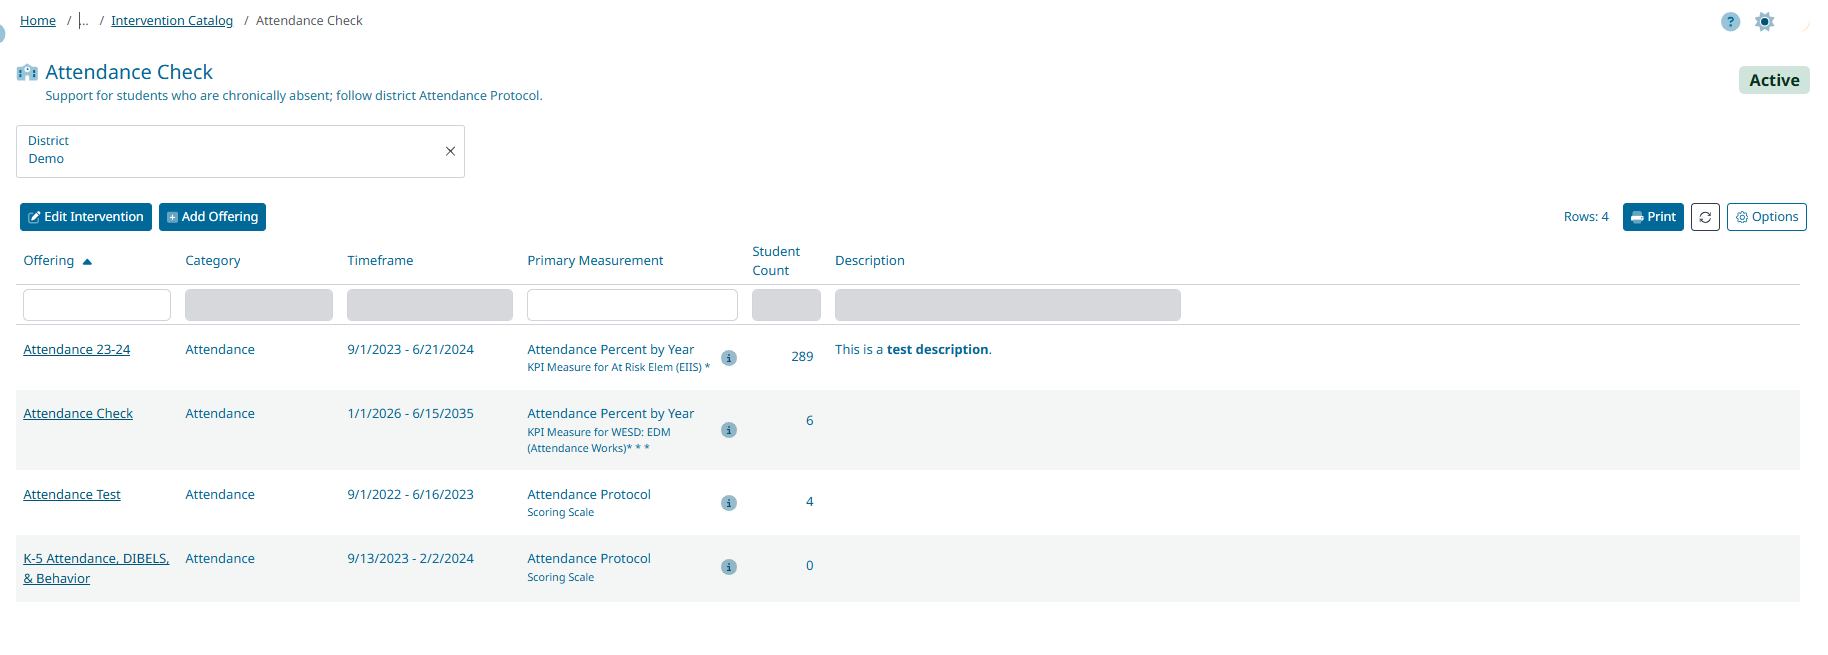Sort by Student Count column header
This screenshot has height=655, width=1828.
pos(776,261)
